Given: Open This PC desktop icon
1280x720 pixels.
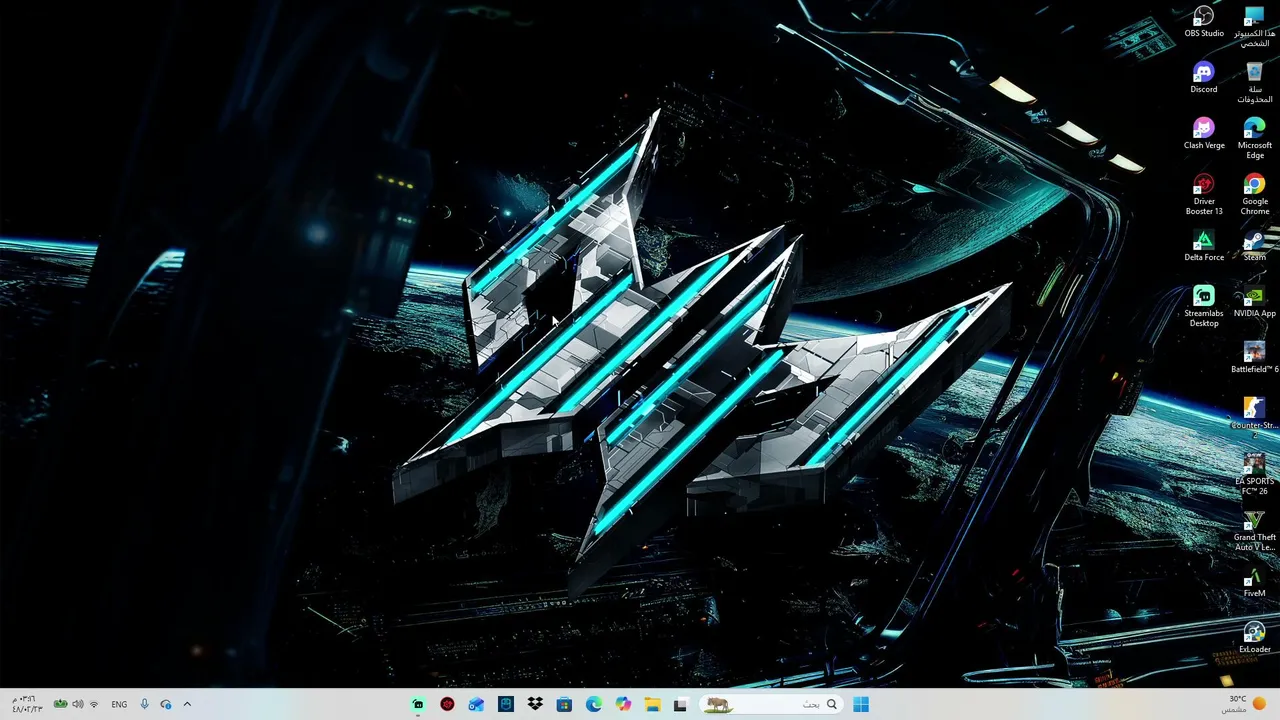Looking at the screenshot, I should (x=1255, y=27).
